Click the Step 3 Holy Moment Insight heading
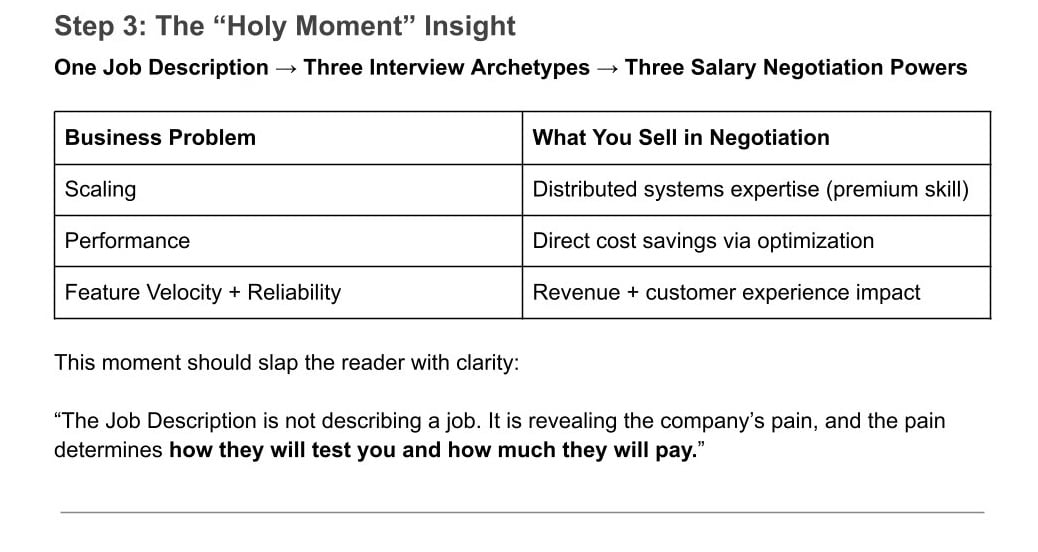 point(285,26)
